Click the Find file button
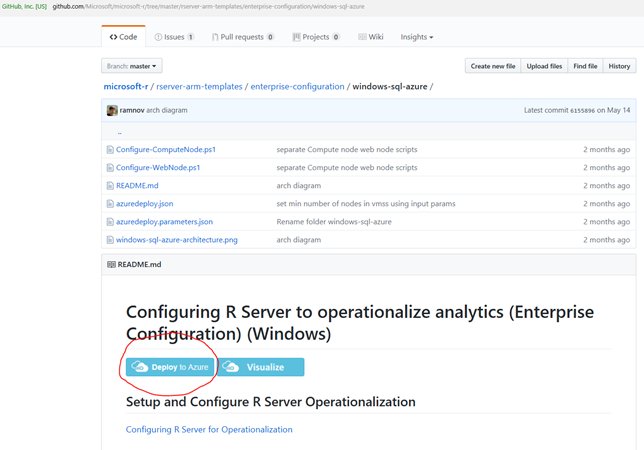The image size is (644, 450). click(585, 66)
